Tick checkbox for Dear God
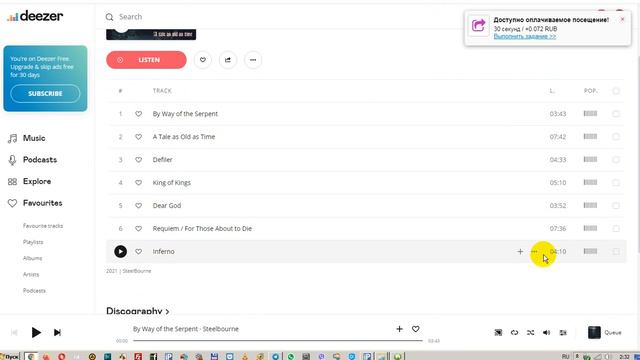Viewport: 640px width, 360px height. tap(616, 205)
